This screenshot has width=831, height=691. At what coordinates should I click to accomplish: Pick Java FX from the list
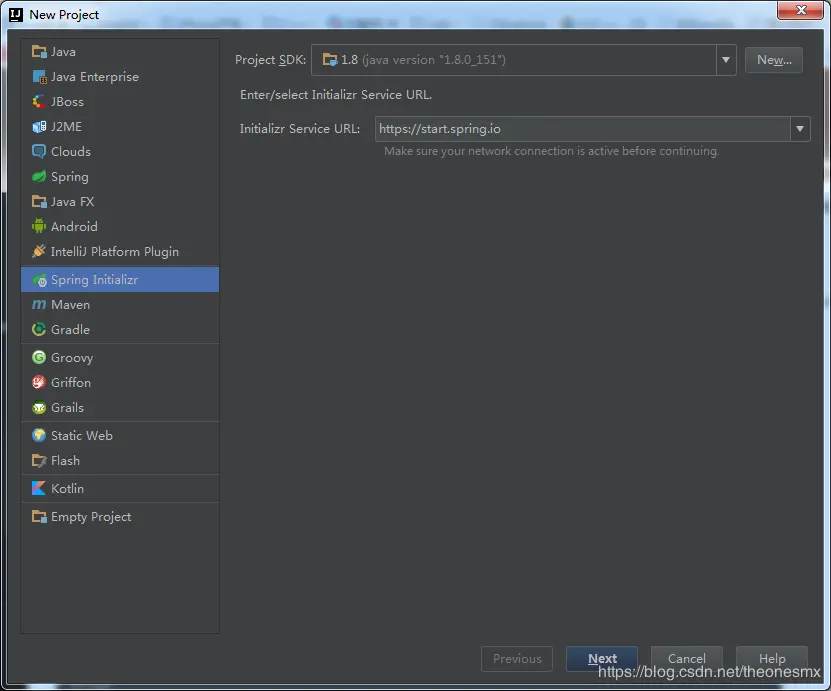120,202
